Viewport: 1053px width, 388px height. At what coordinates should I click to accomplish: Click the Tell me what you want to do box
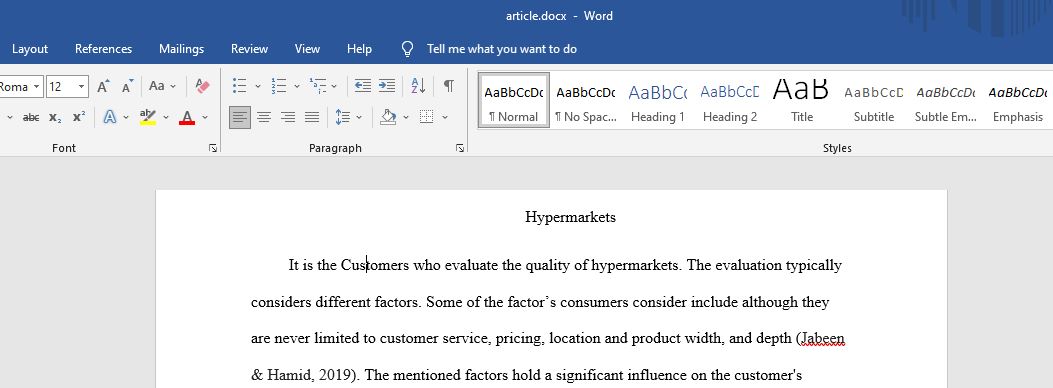coord(502,49)
